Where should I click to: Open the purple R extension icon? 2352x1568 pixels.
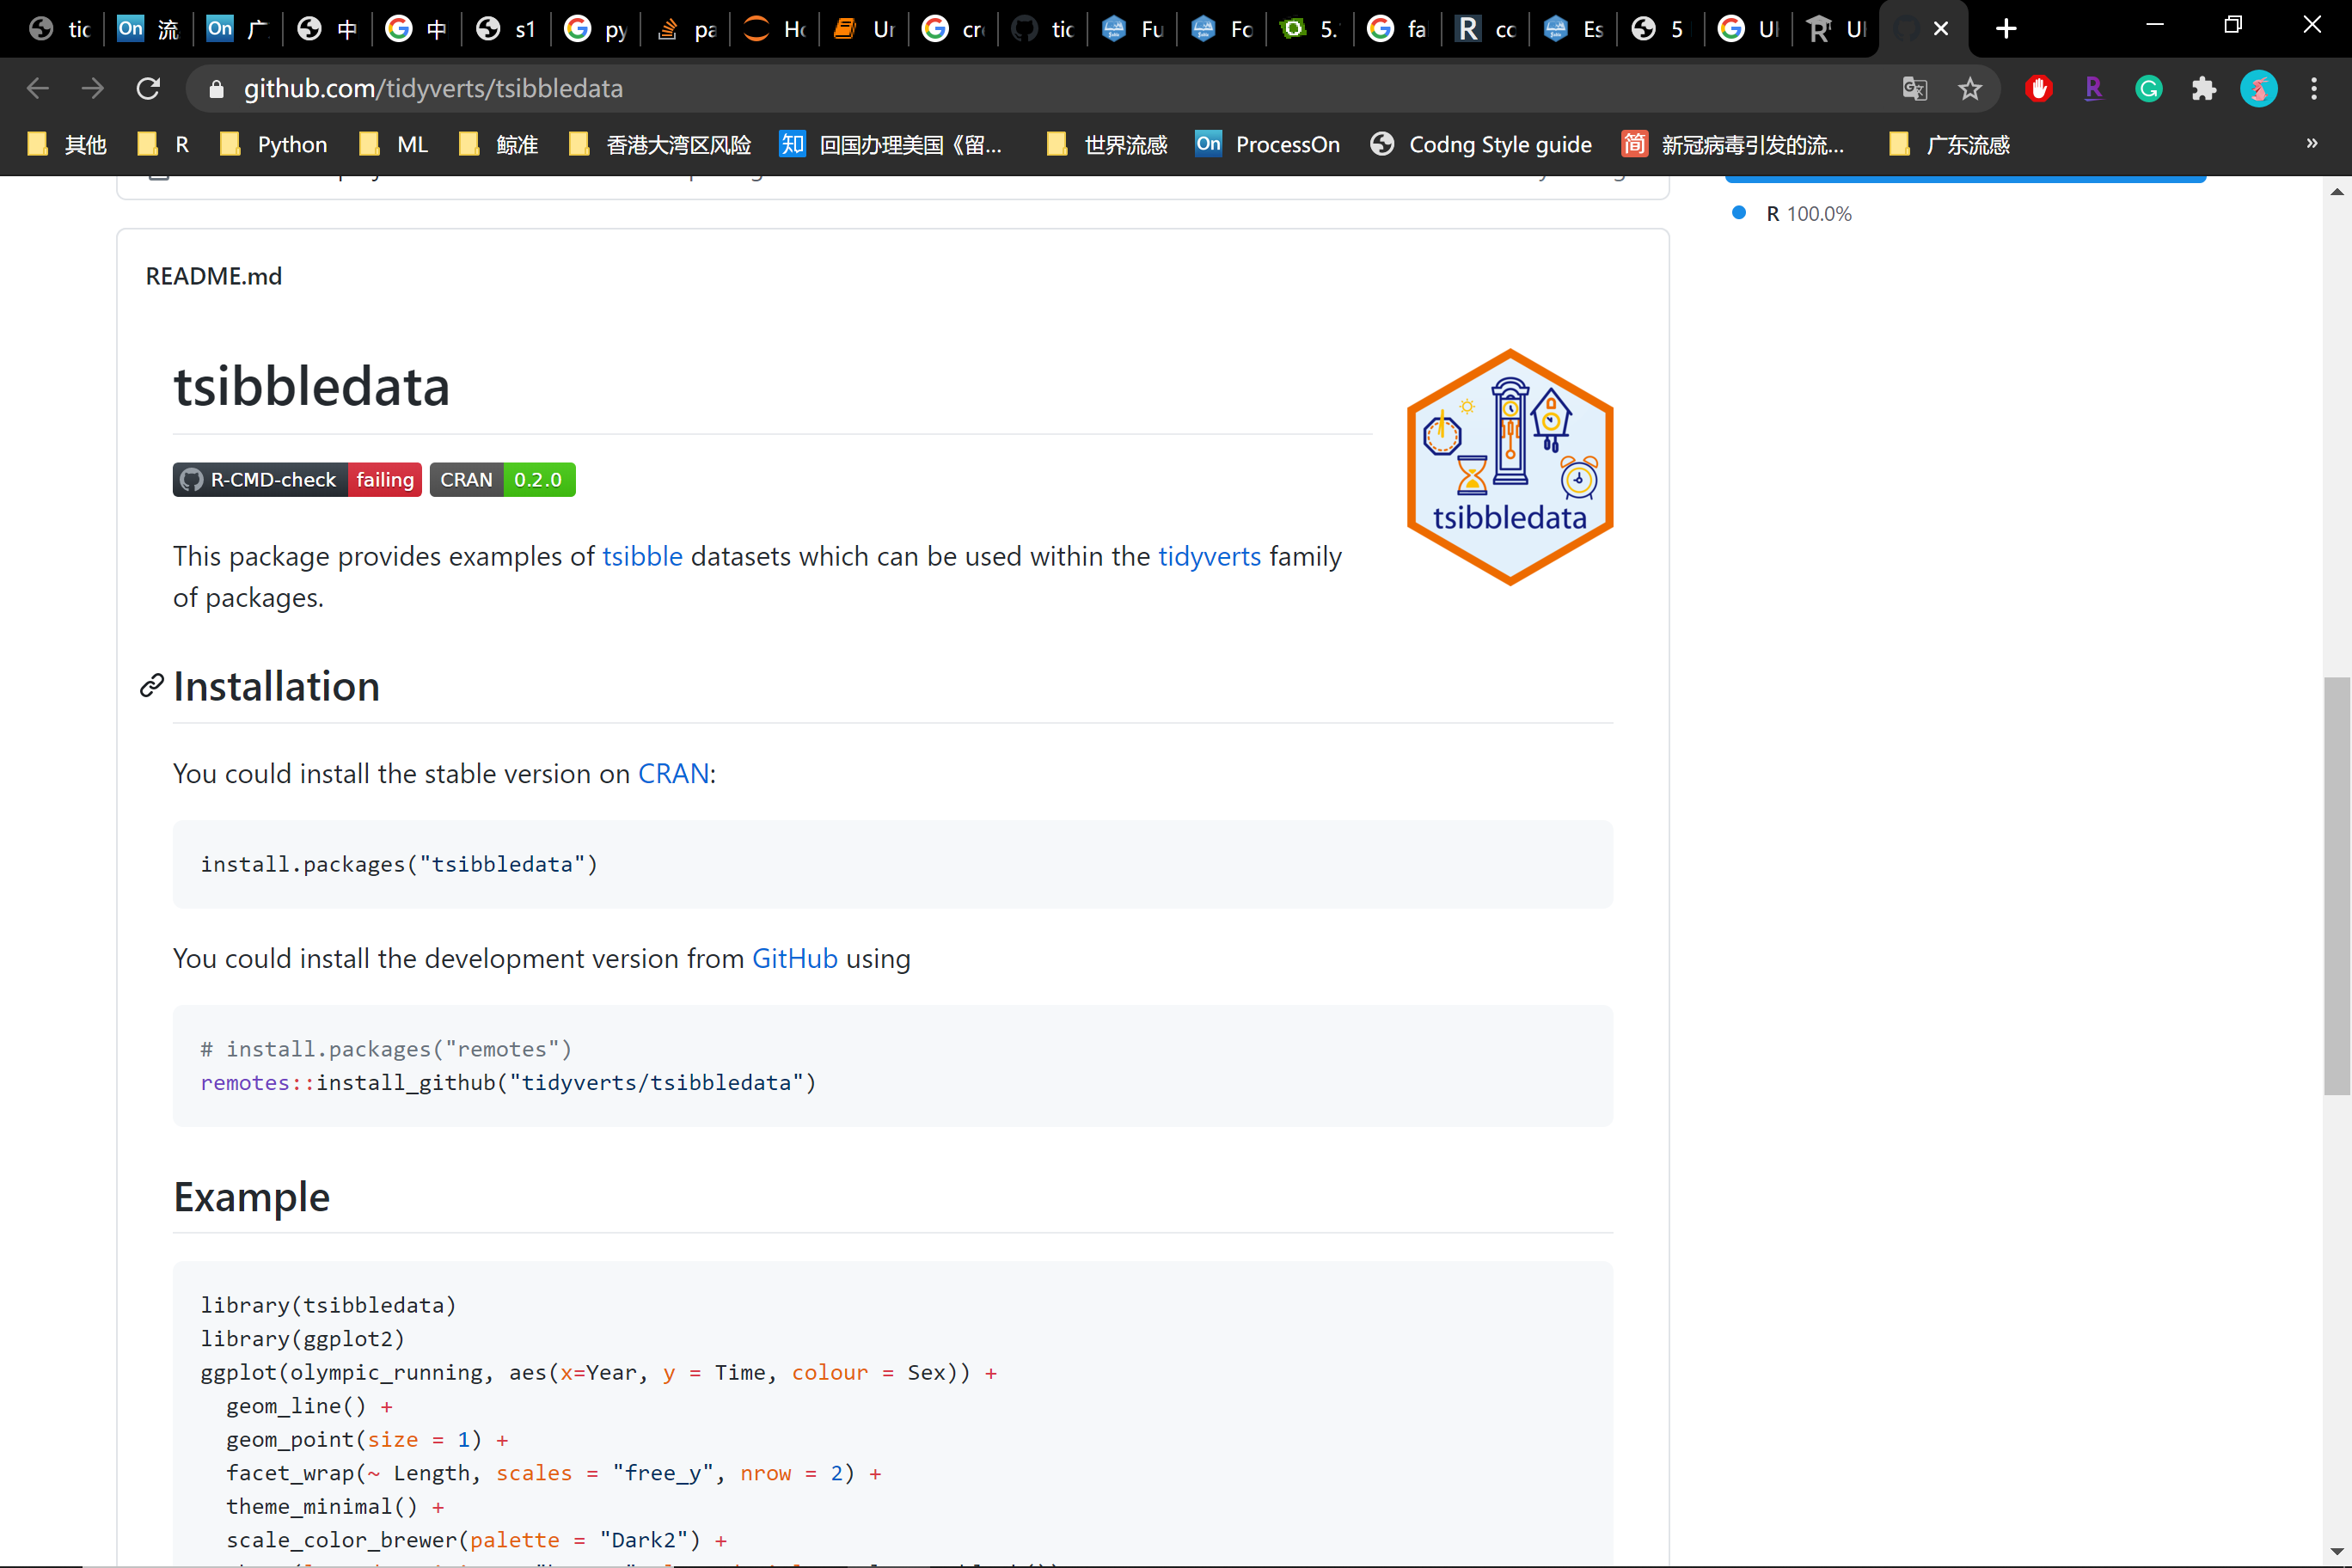(2093, 88)
